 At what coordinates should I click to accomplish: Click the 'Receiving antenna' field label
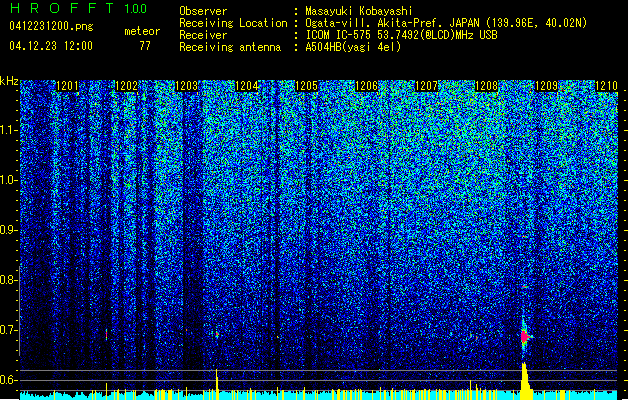pyautogui.click(x=230, y=47)
